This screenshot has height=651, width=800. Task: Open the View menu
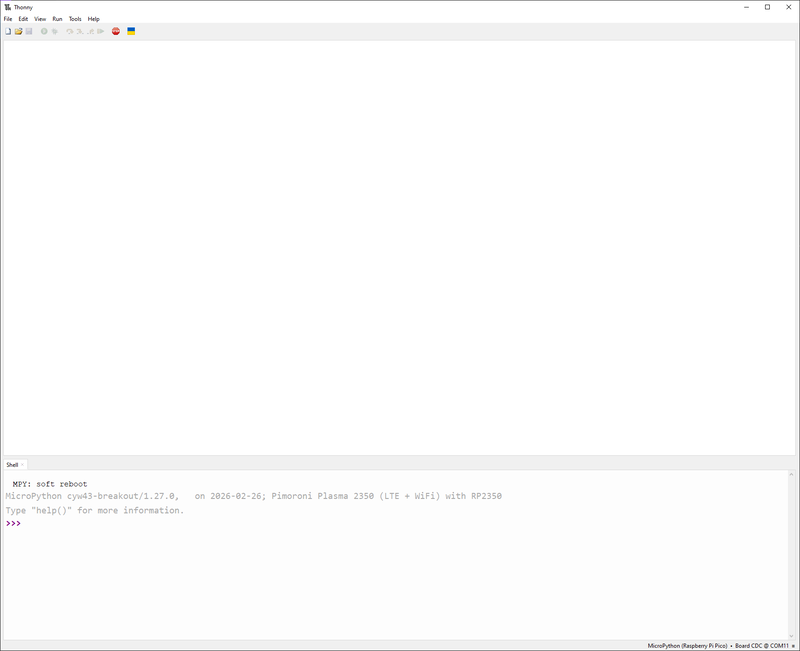(40, 19)
